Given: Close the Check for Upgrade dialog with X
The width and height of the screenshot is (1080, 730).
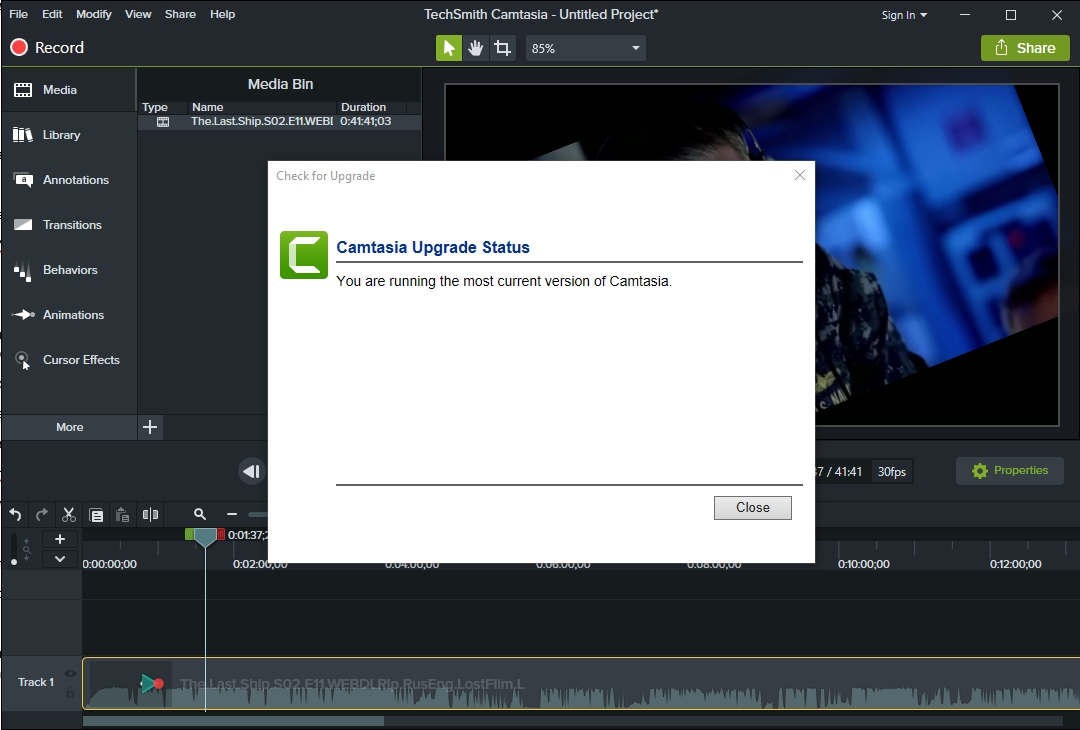Looking at the screenshot, I should [x=800, y=175].
